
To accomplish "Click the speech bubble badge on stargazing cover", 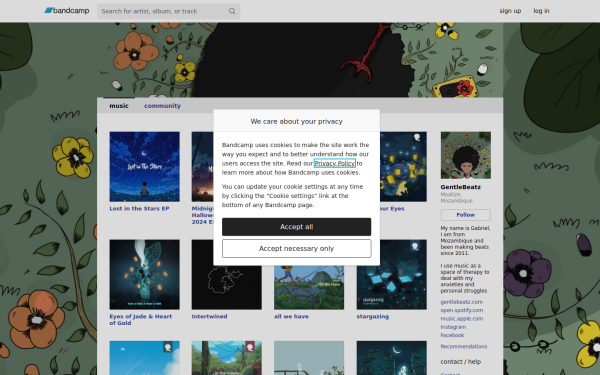I will pyautogui.click(x=415, y=246).
